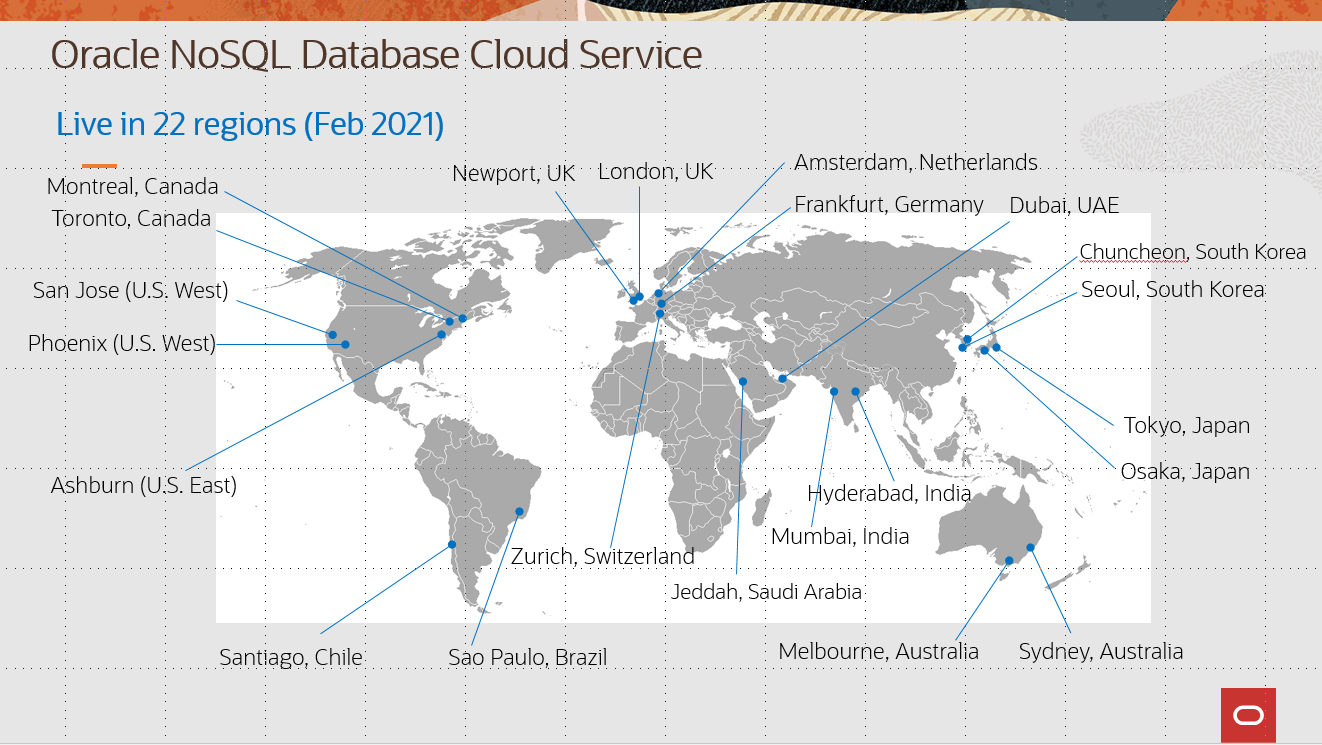Select the "Ashburn (U.S. East)" label
Image resolution: width=1322 pixels, height=745 pixels.
point(144,486)
